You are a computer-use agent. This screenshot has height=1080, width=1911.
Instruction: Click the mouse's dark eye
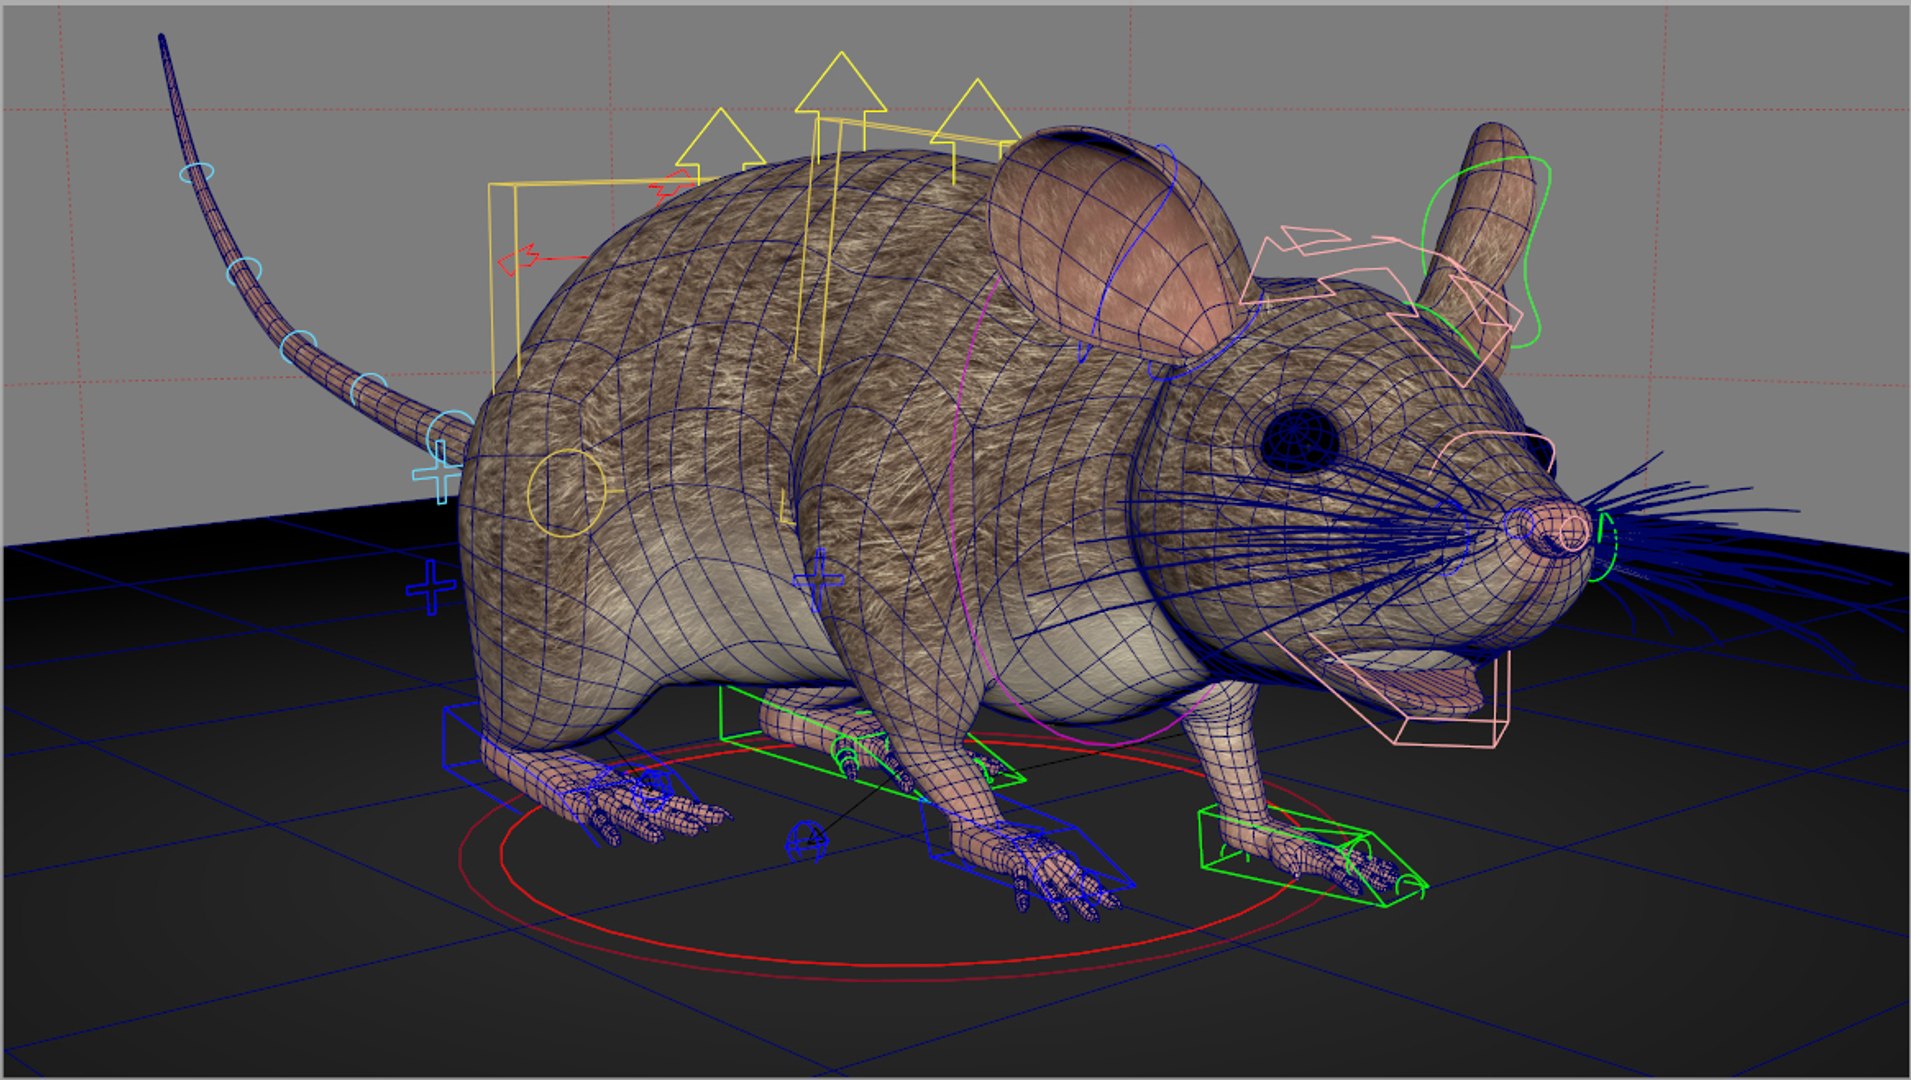(1299, 440)
